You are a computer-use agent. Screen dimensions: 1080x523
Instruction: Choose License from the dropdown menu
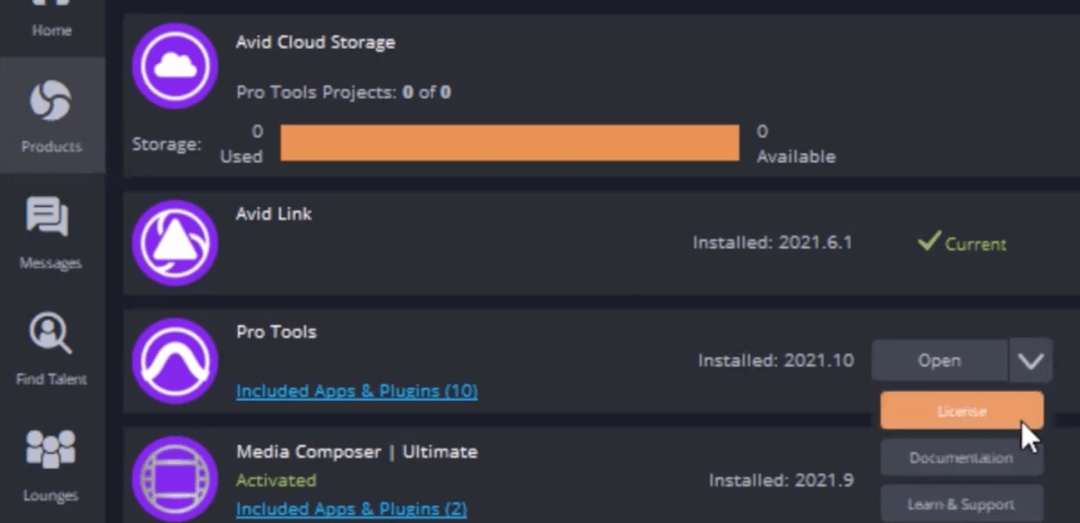click(x=961, y=411)
